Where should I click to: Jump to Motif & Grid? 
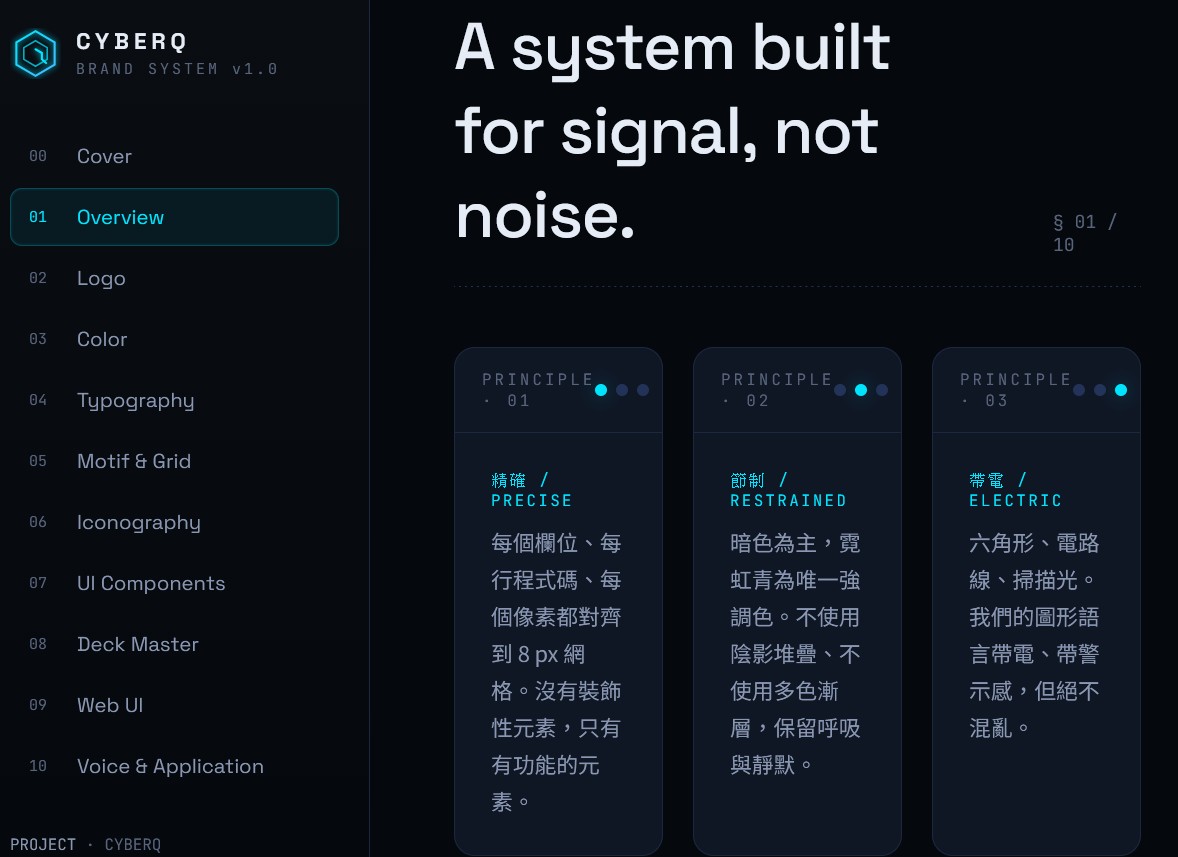pos(134,461)
